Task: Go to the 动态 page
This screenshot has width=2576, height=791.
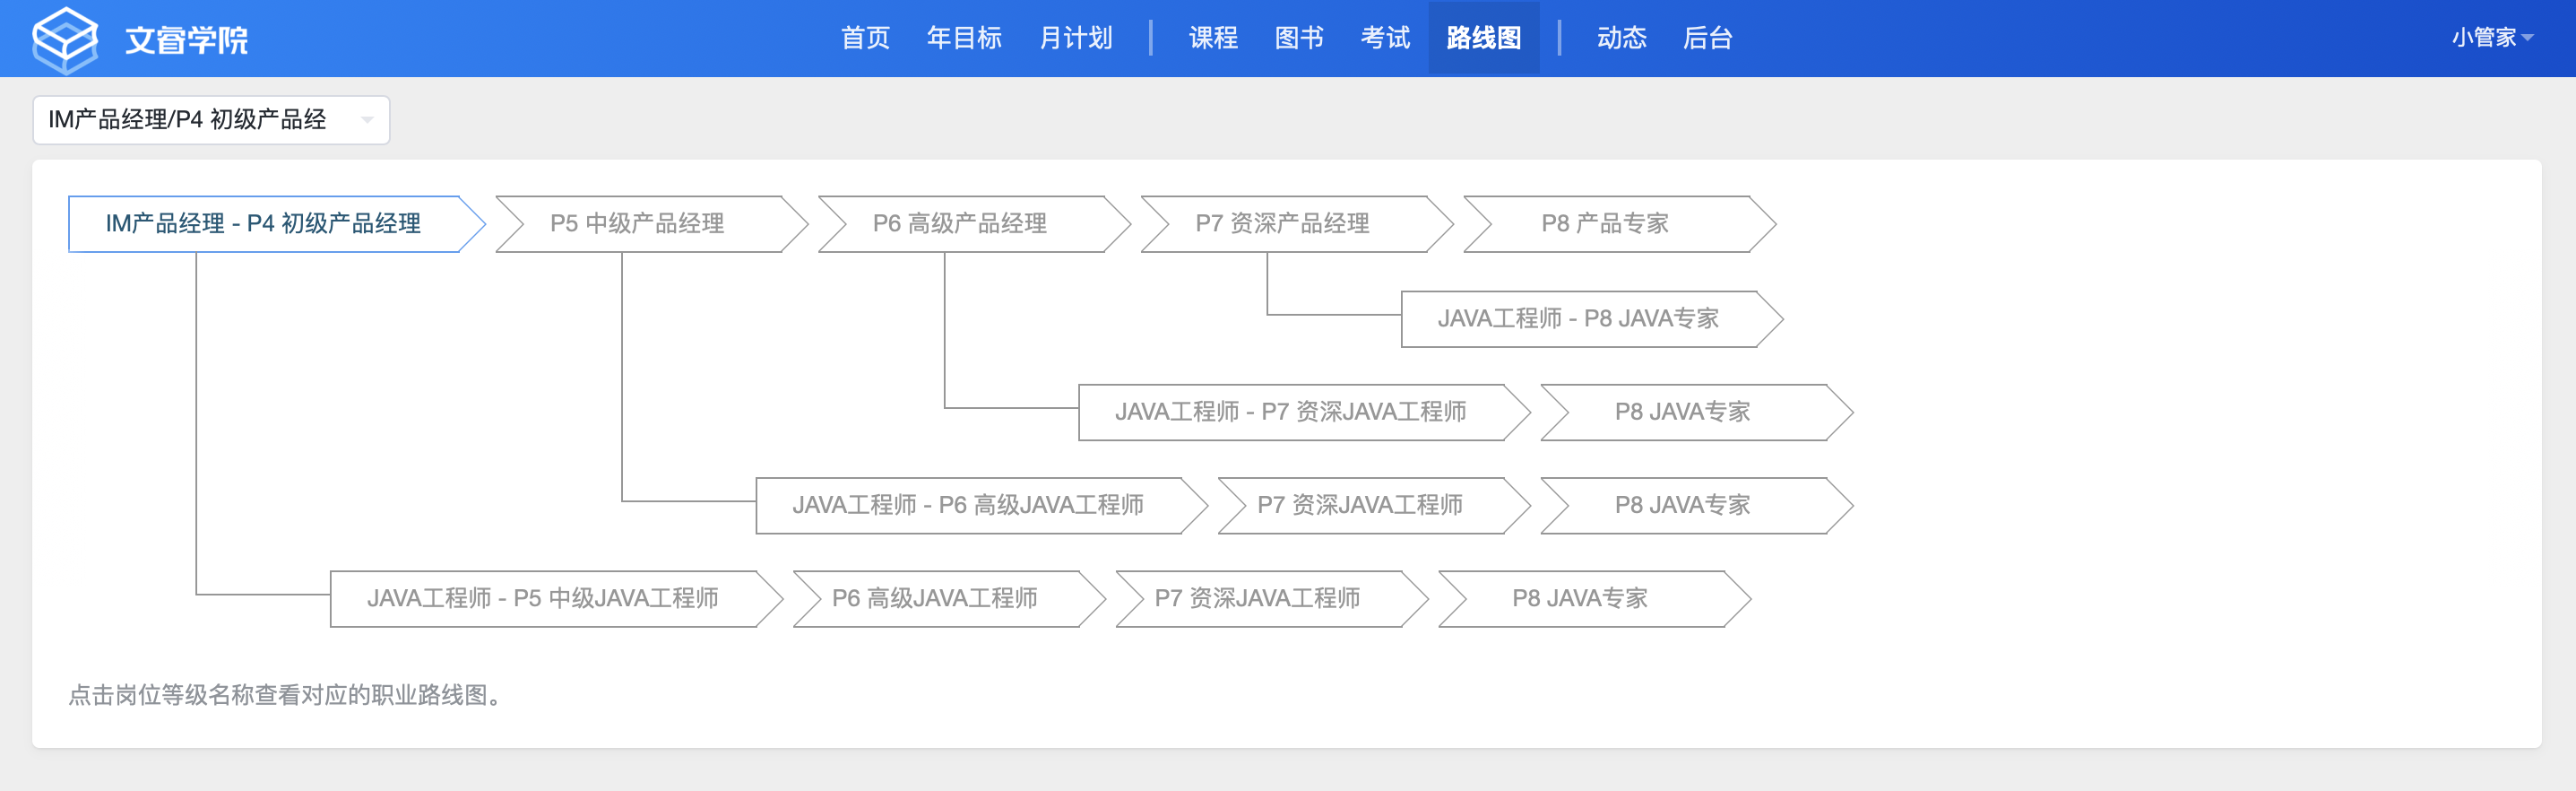Action: [1621, 38]
